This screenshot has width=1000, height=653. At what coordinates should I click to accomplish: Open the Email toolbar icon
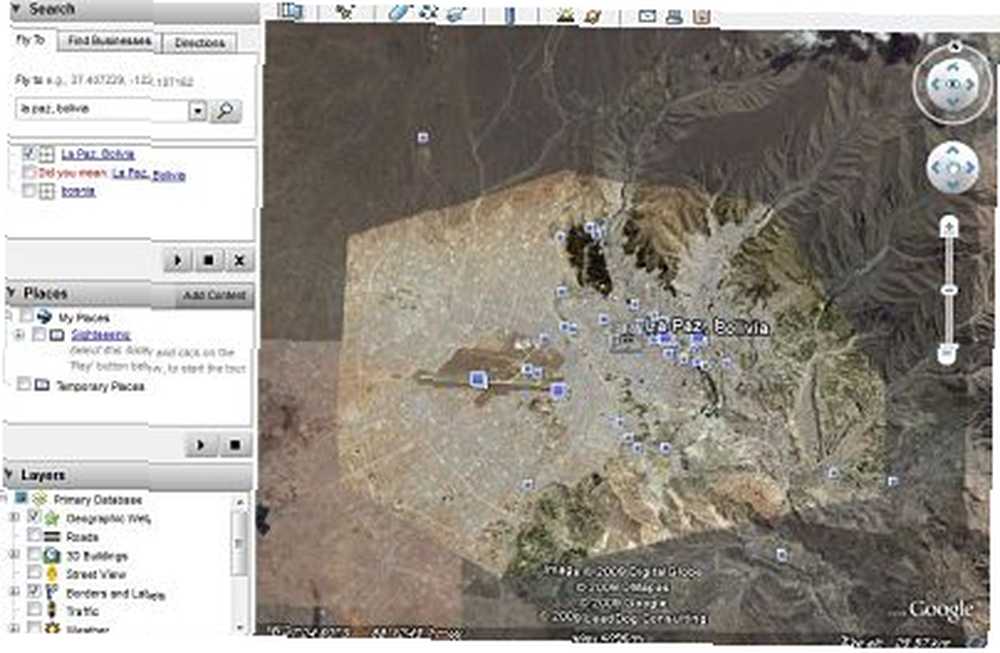(647, 15)
